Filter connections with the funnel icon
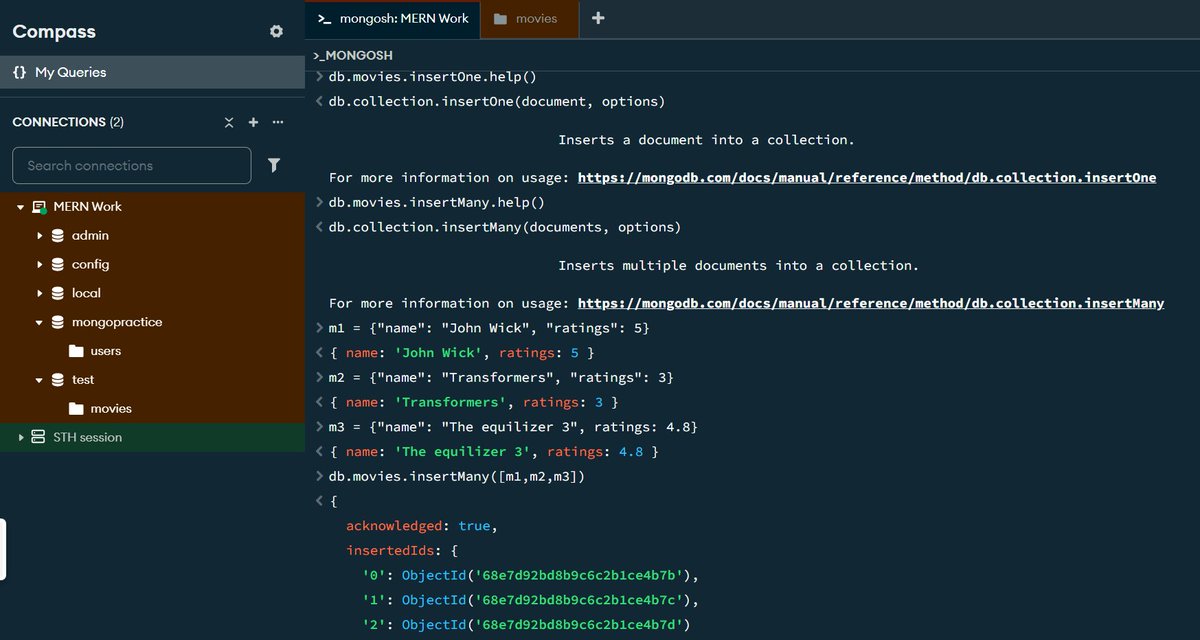The width and height of the screenshot is (1200, 640). [274, 165]
